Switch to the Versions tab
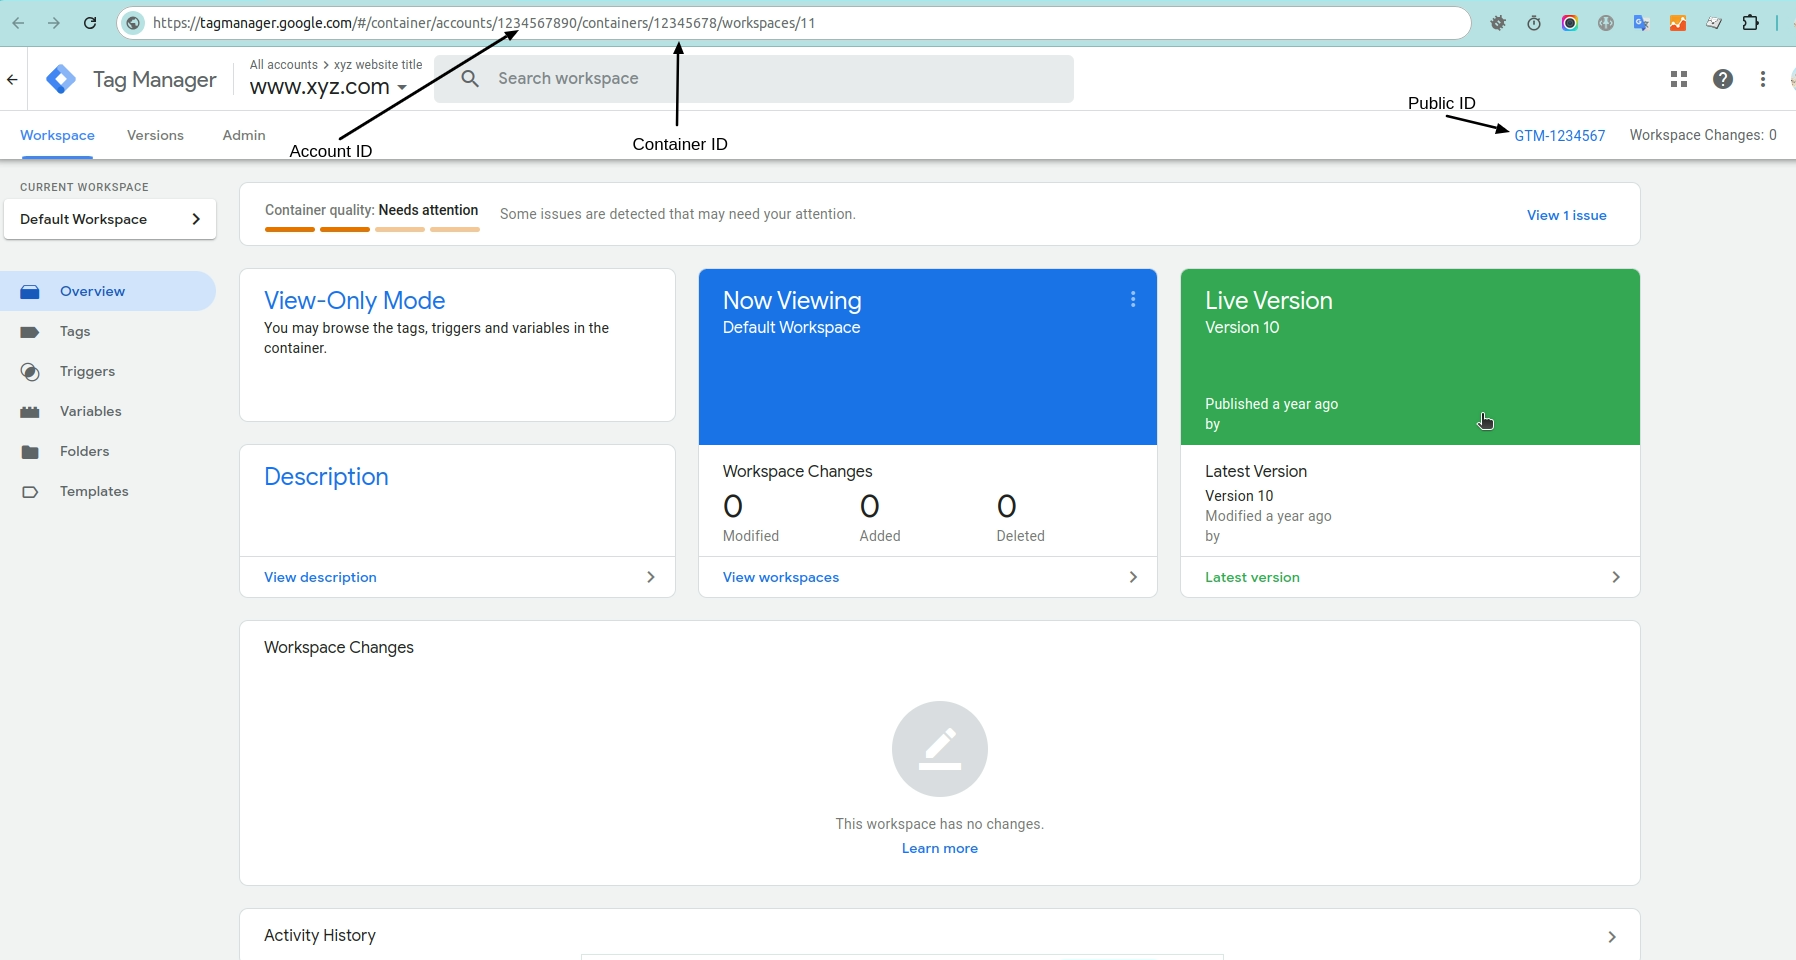The height and width of the screenshot is (960, 1796). (155, 135)
